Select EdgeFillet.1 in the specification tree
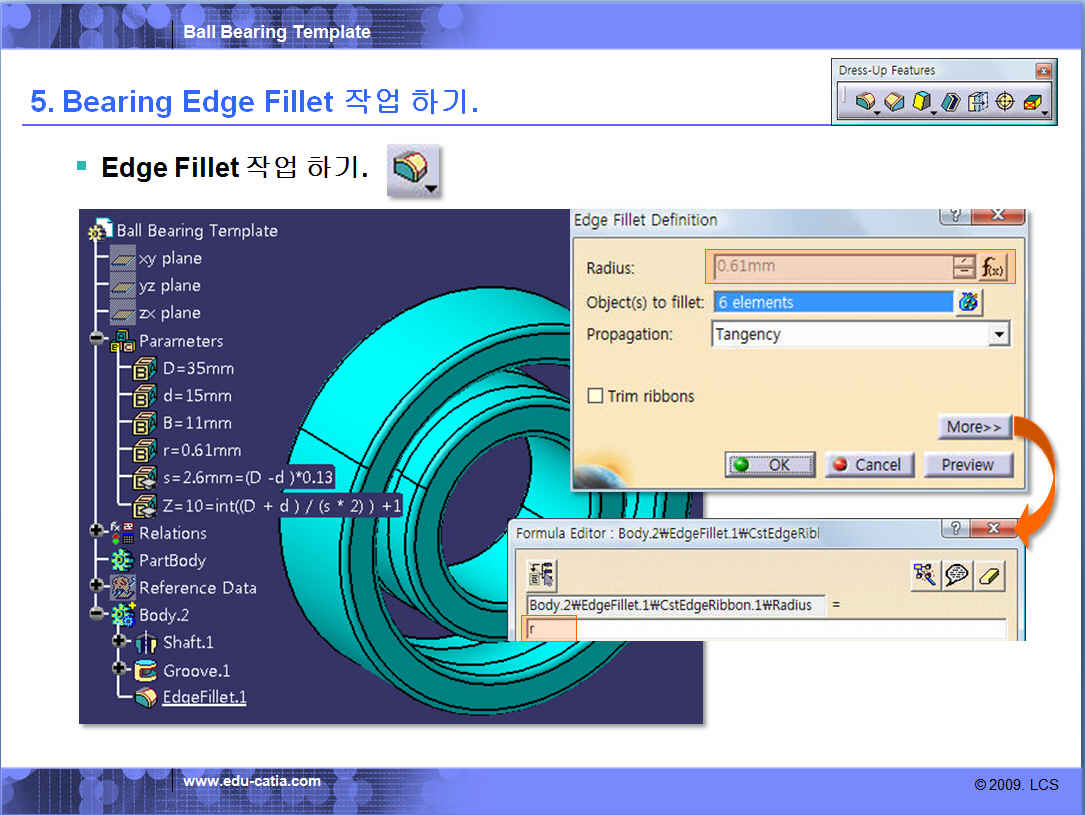The height and width of the screenshot is (815, 1085). [x=204, y=697]
